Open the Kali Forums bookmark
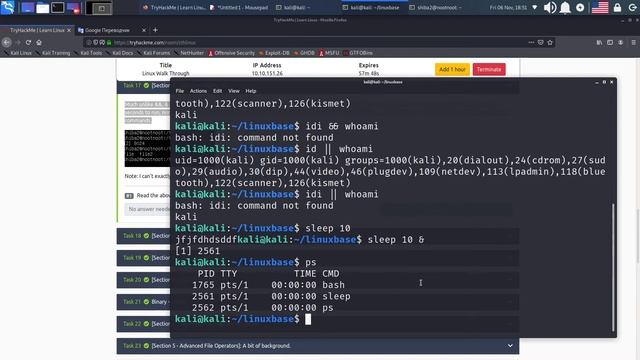Screen dimensions: 640x360 click(153, 53)
